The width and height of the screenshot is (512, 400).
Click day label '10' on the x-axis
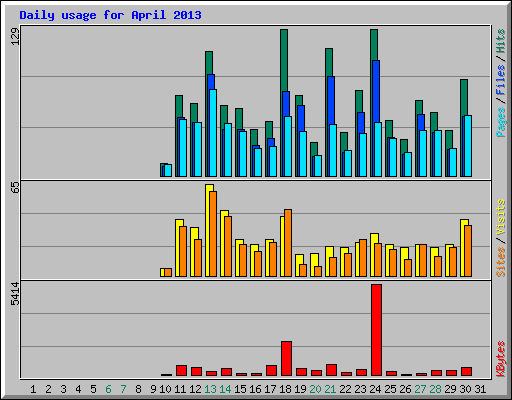click(165, 389)
